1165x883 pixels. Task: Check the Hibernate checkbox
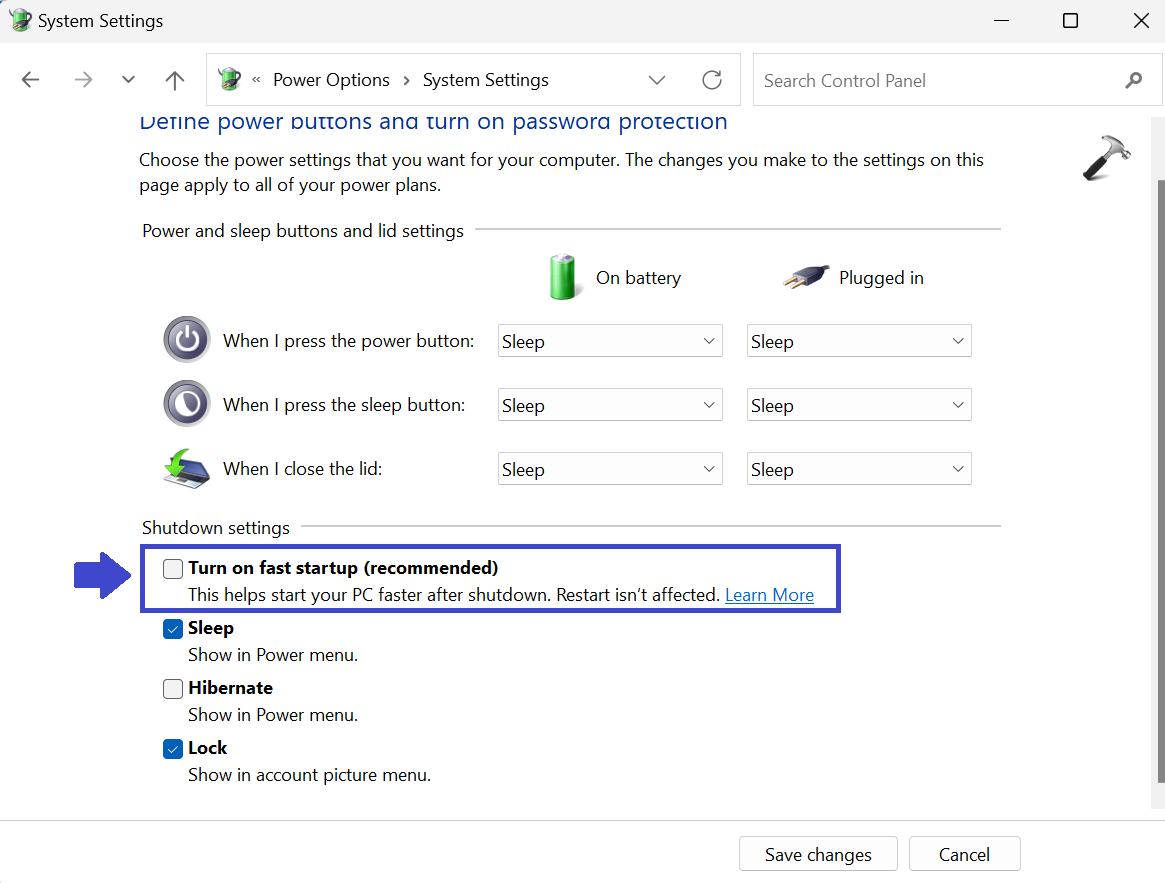(173, 689)
